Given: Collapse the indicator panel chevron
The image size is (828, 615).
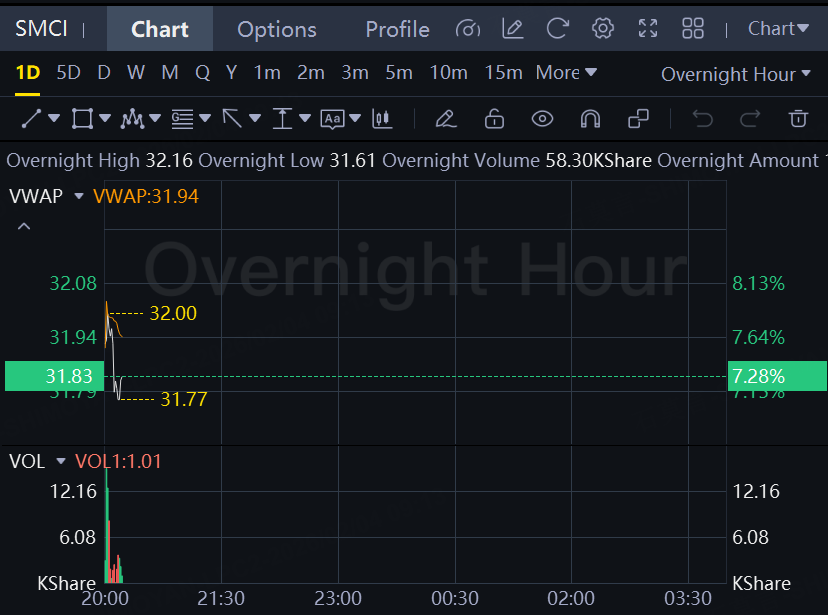Looking at the screenshot, I should [x=24, y=226].
